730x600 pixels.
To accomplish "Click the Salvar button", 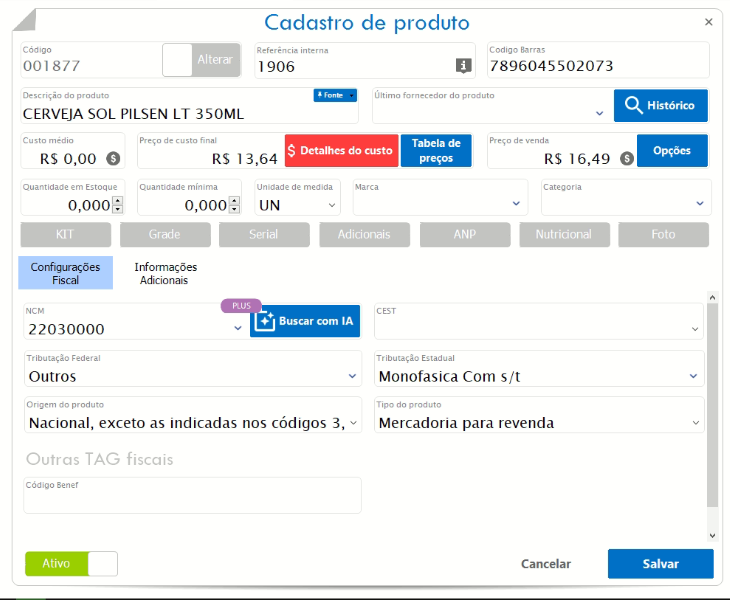I will 660,564.
